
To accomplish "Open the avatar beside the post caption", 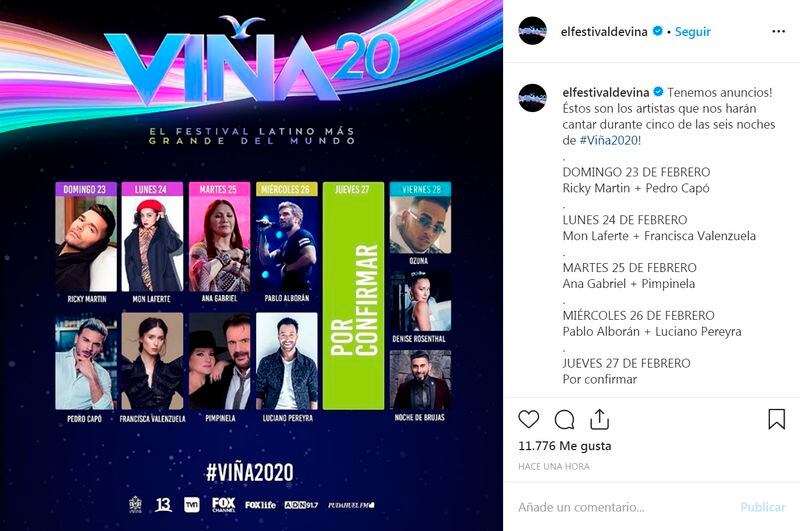I will [532, 97].
